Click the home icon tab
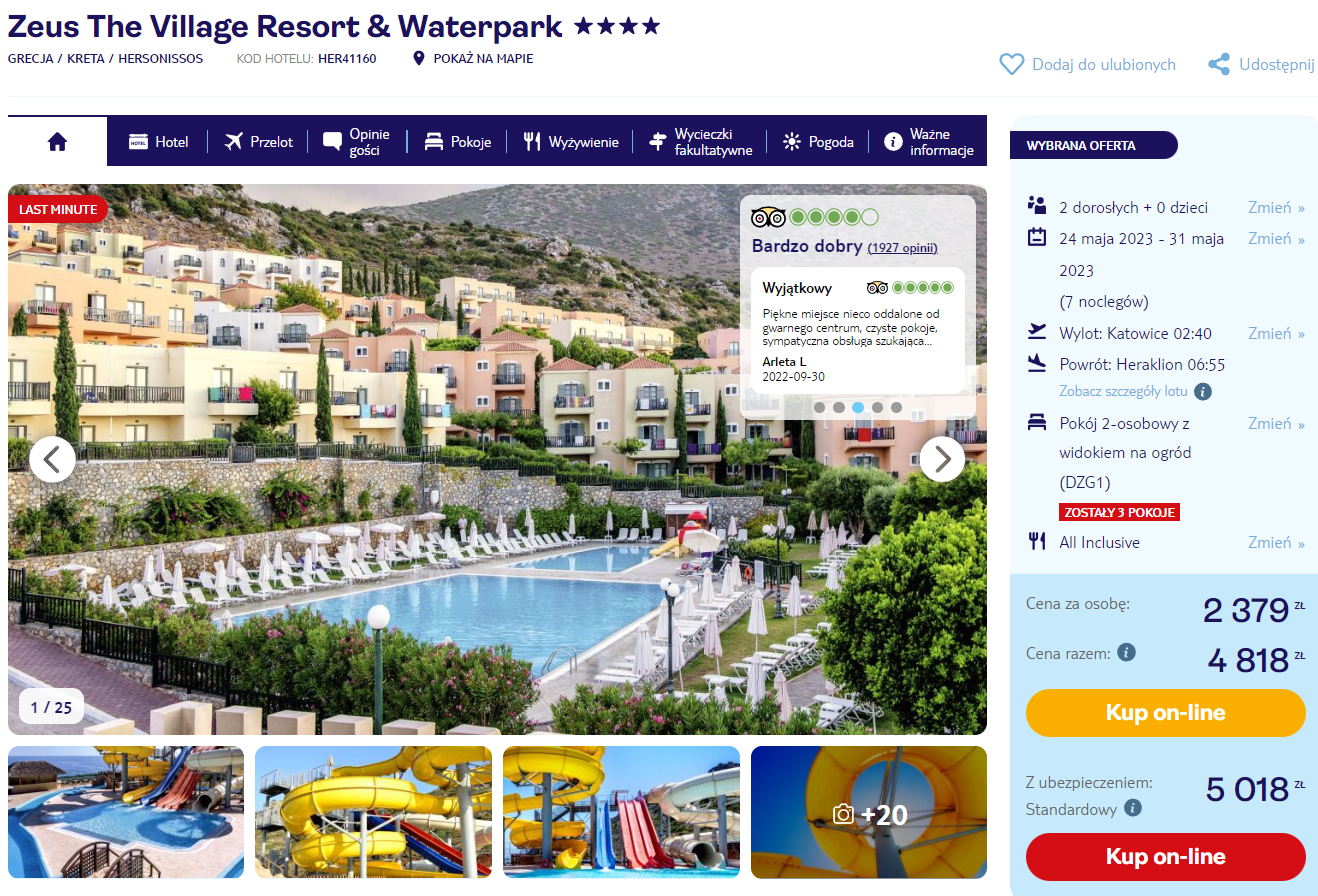 pos(57,142)
